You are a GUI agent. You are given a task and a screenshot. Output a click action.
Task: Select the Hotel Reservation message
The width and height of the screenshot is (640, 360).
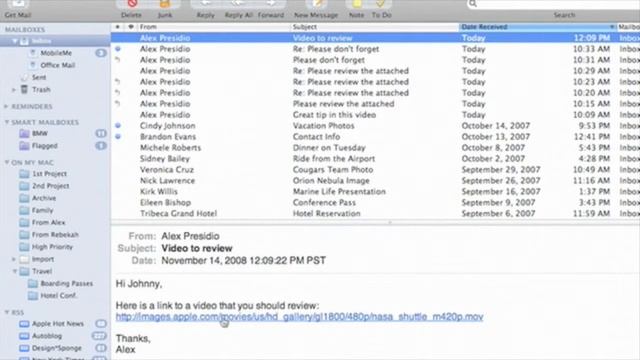376,213
